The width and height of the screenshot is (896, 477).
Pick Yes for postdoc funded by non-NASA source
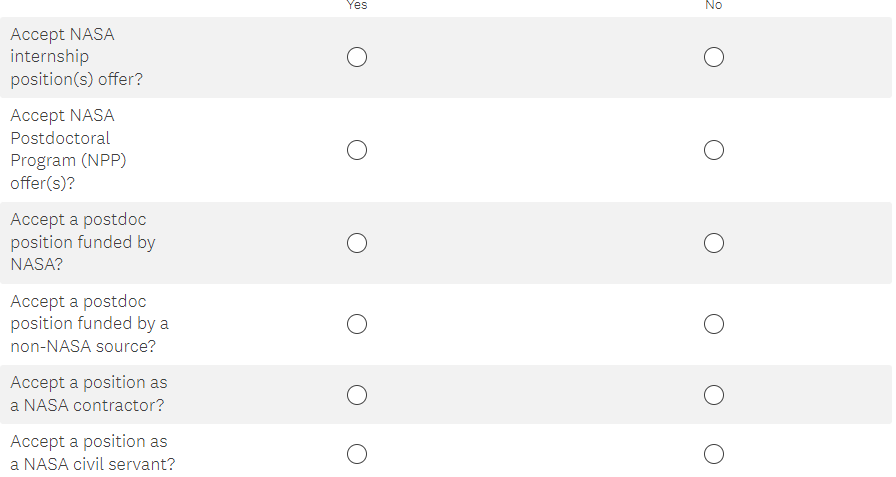pyautogui.click(x=357, y=324)
